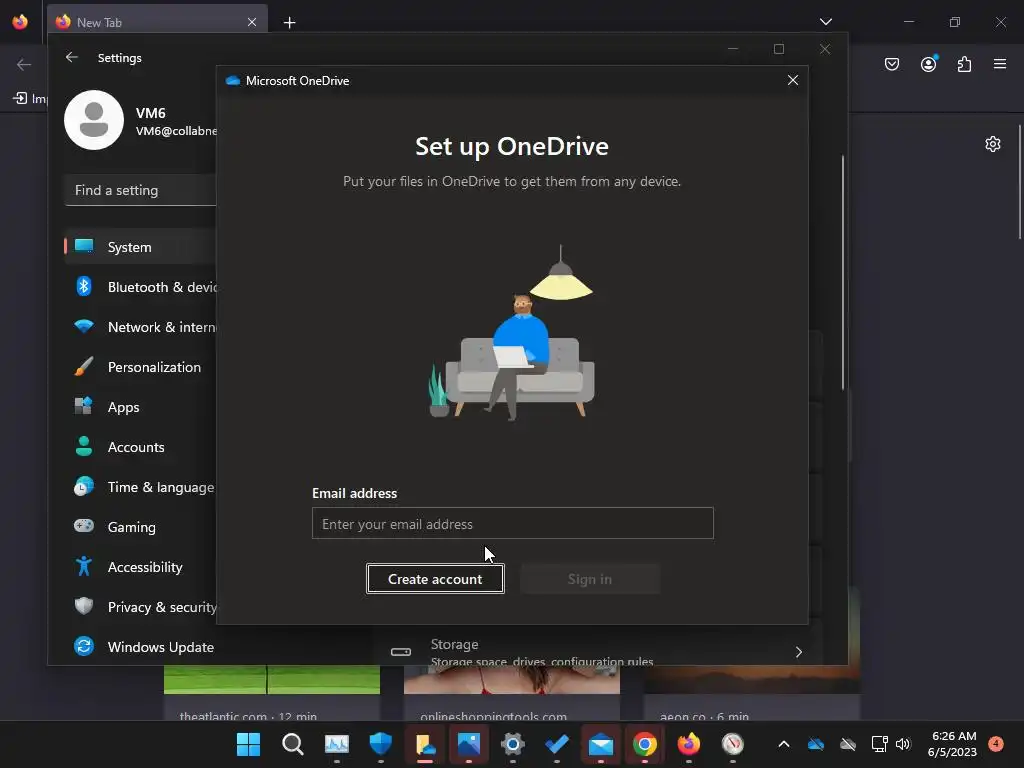Open Windows Security shield in taskbar
The height and width of the screenshot is (768, 1024).
pyautogui.click(x=381, y=744)
